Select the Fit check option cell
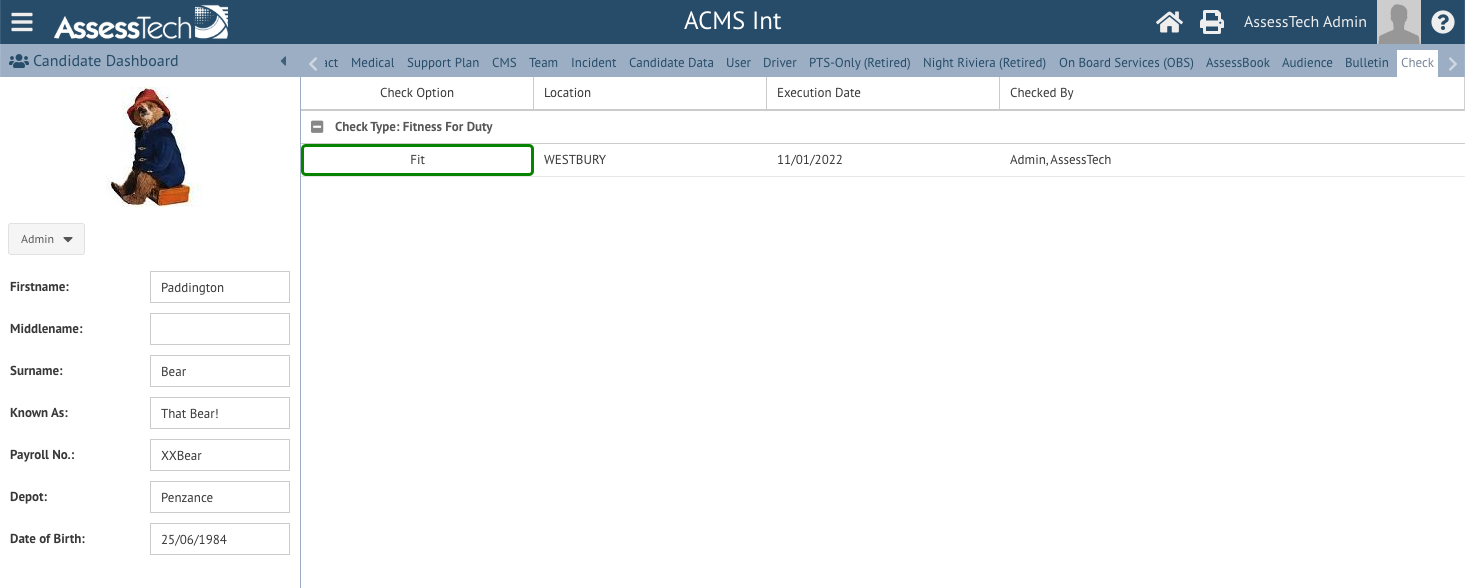The height and width of the screenshot is (588, 1465). pyautogui.click(x=417, y=160)
